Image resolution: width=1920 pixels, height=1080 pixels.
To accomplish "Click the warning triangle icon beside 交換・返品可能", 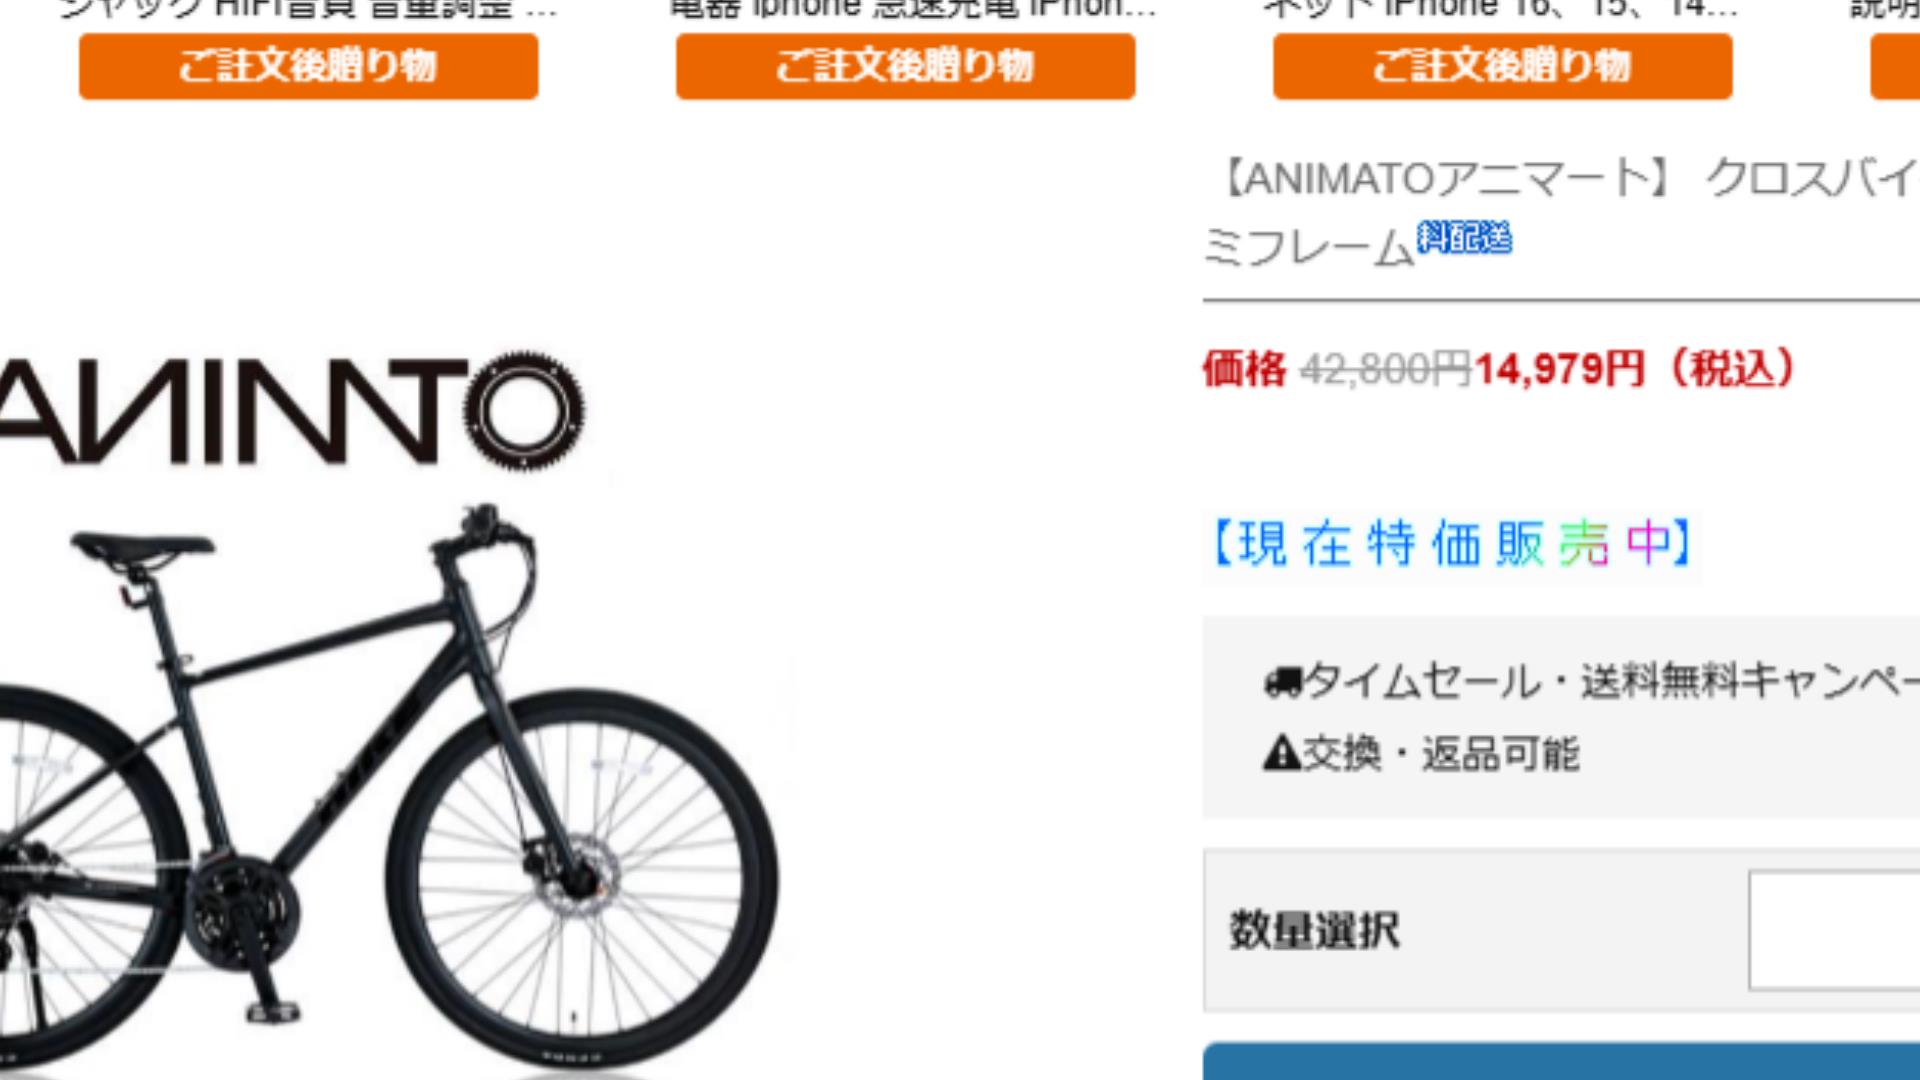I will click(1281, 753).
